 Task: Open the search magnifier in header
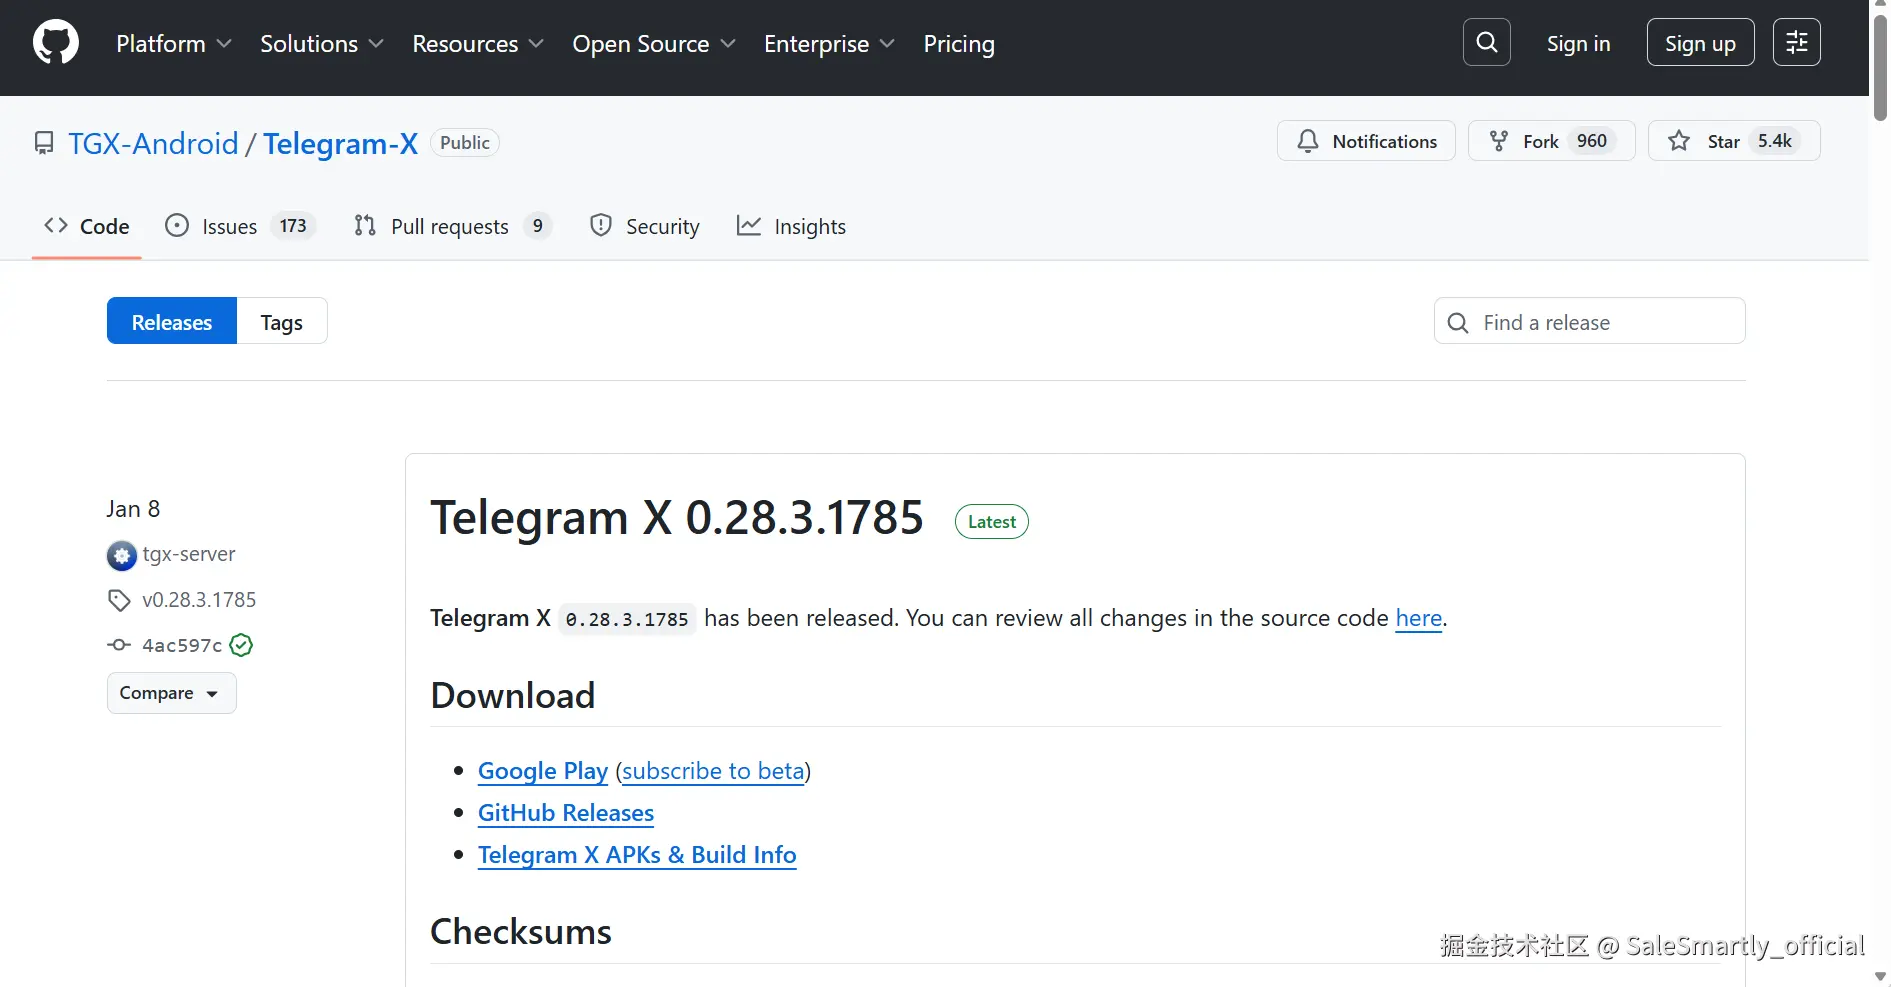[x=1486, y=43]
